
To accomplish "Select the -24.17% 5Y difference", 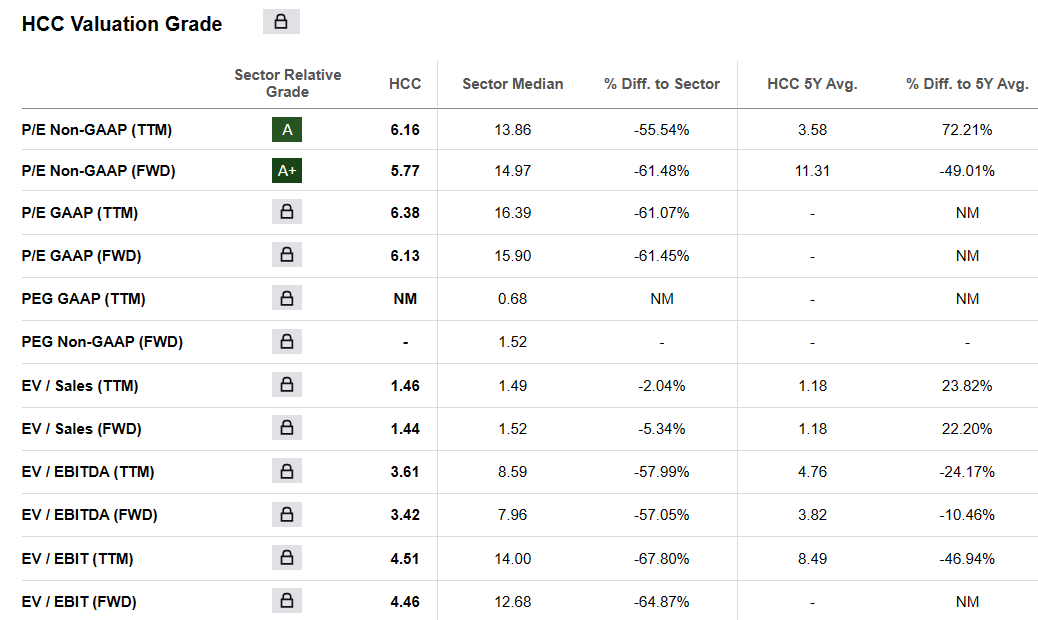I will coord(967,472).
